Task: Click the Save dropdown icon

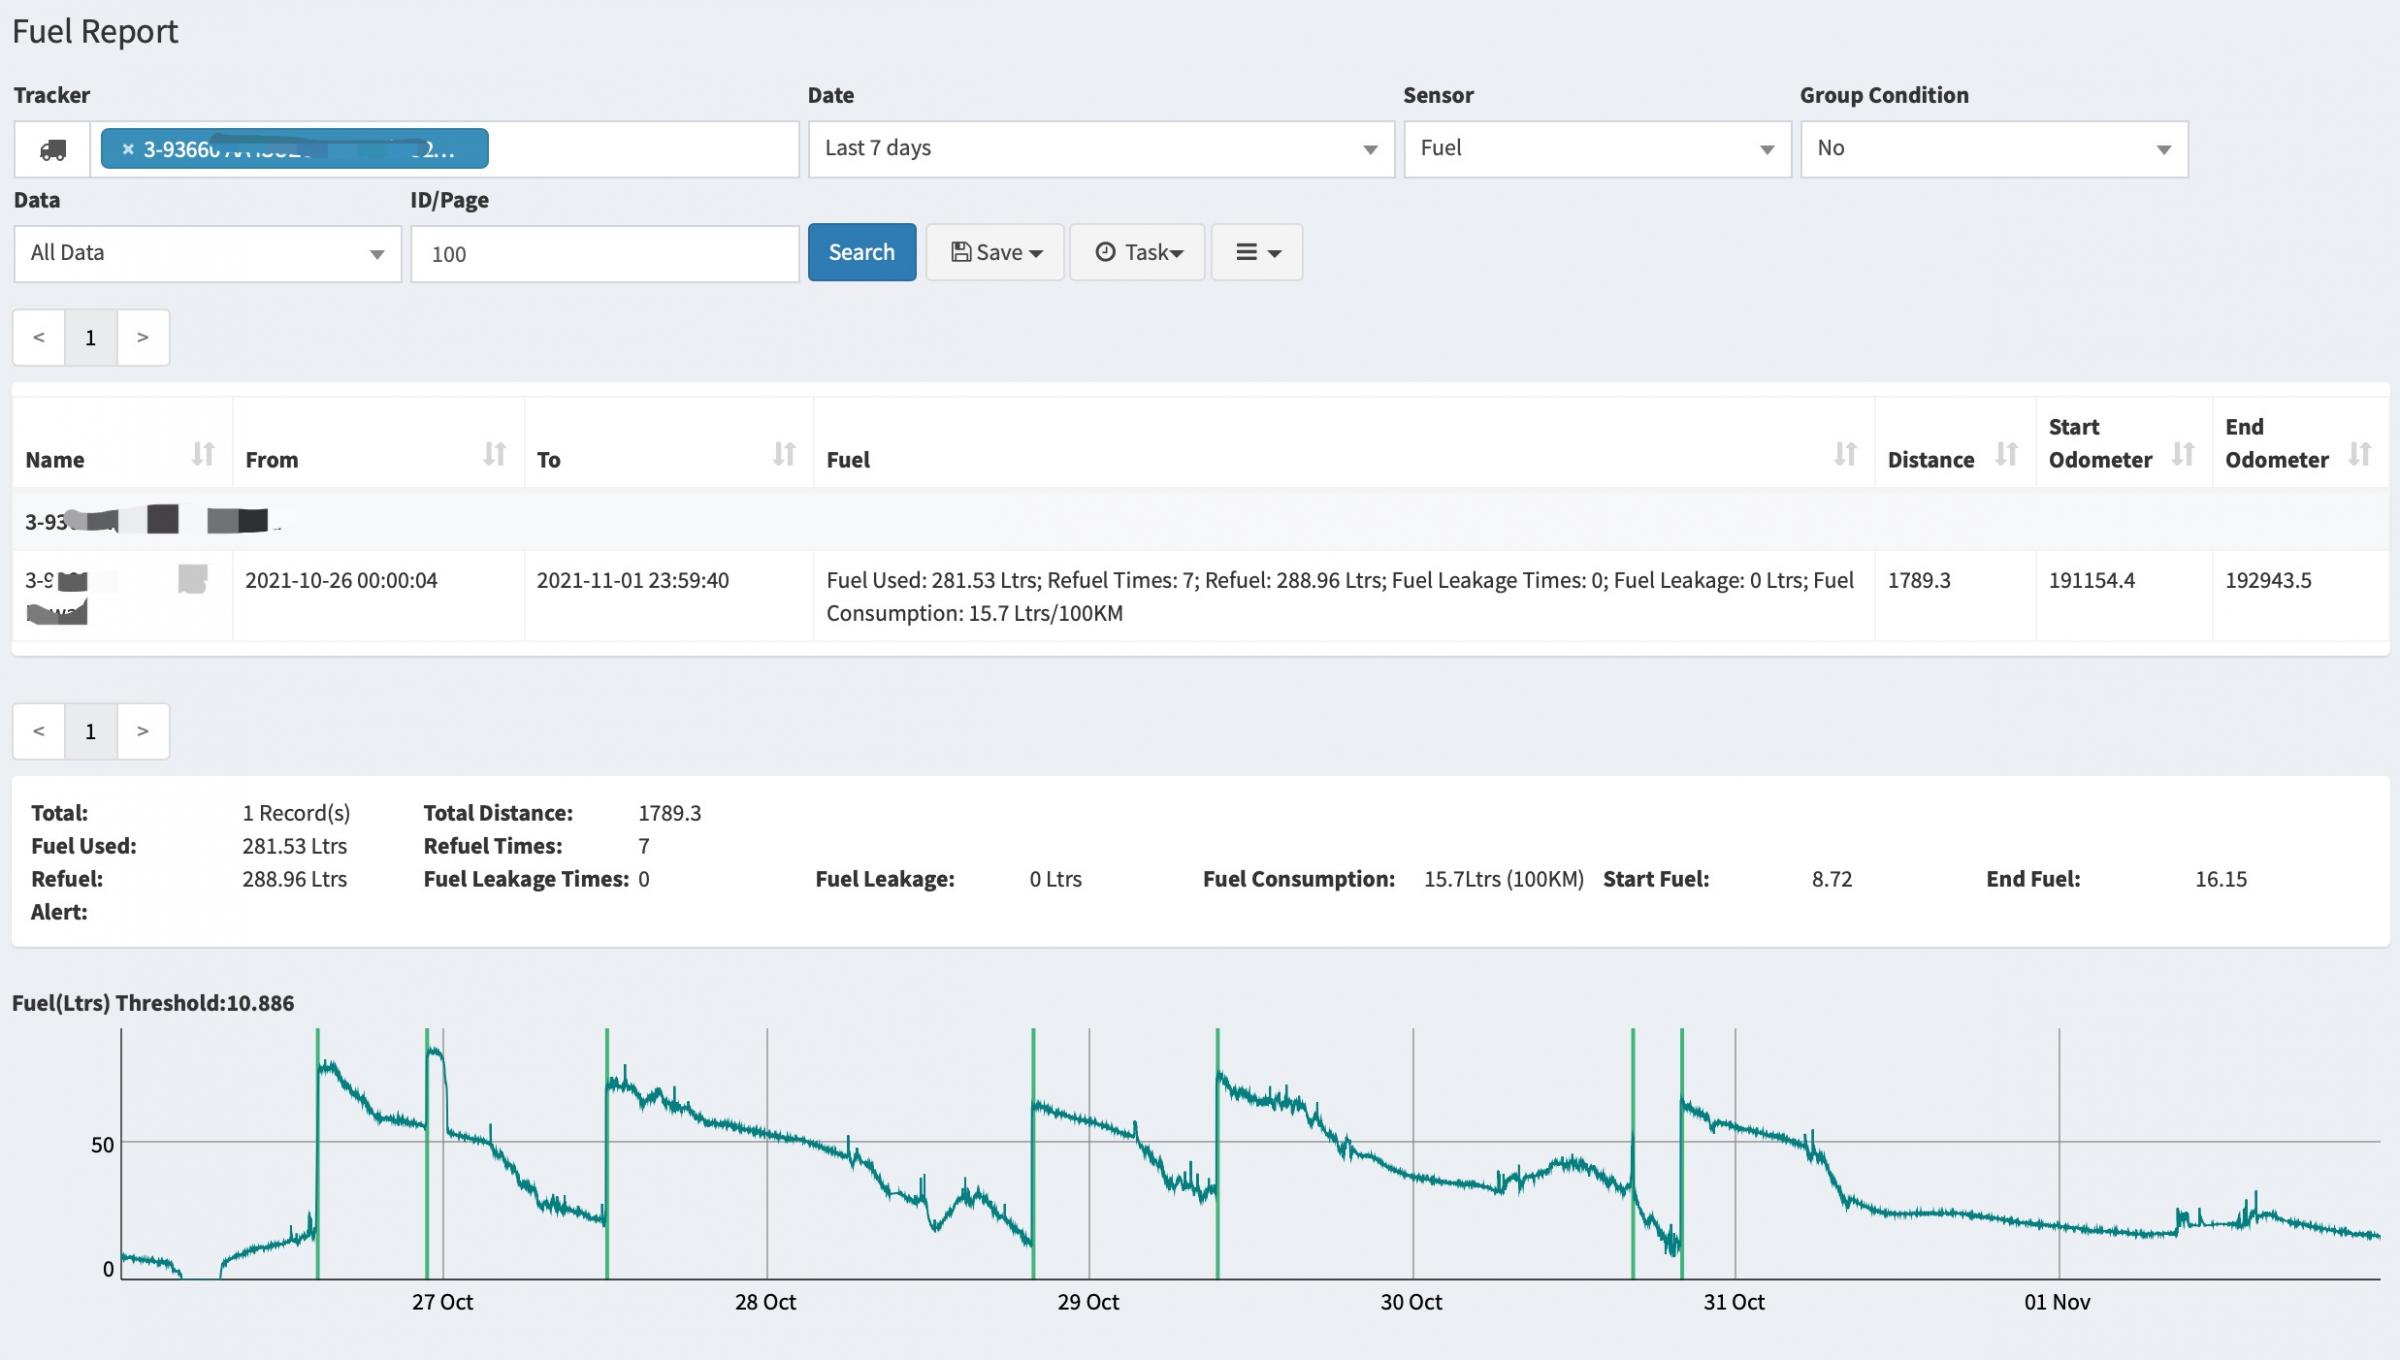Action: pyautogui.click(x=1034, y=252)
